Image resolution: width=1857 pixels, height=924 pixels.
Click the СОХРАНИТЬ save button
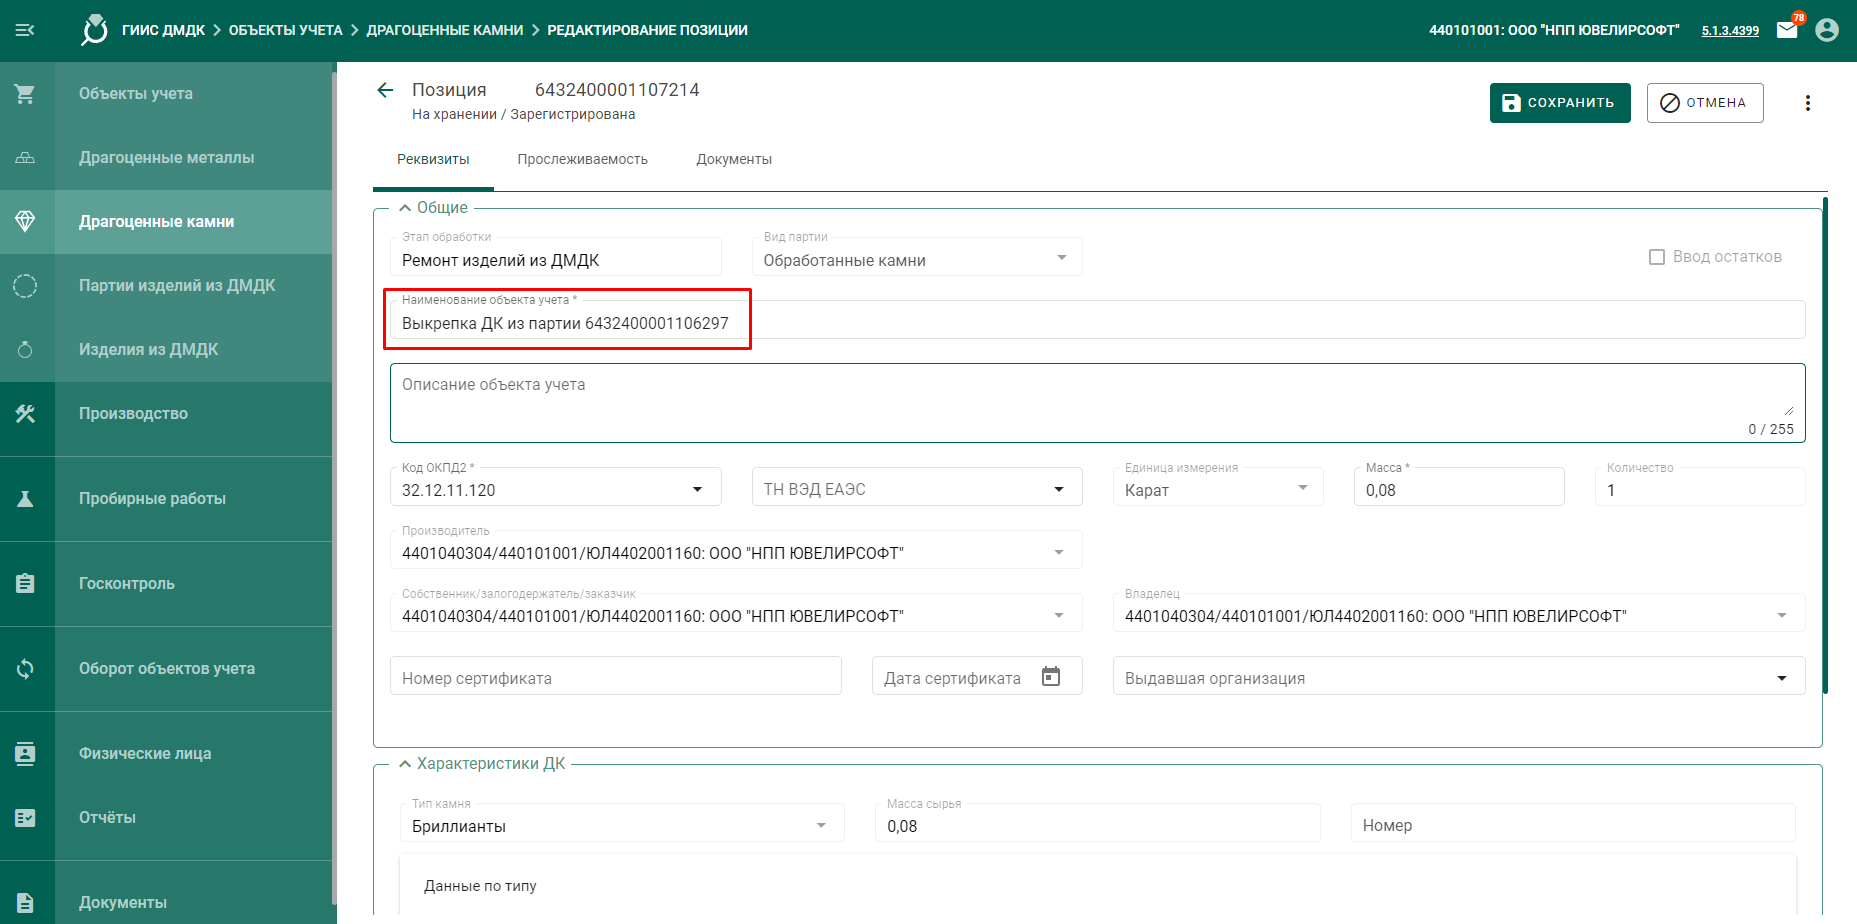pyautogui.click(x=1560, y=103)
